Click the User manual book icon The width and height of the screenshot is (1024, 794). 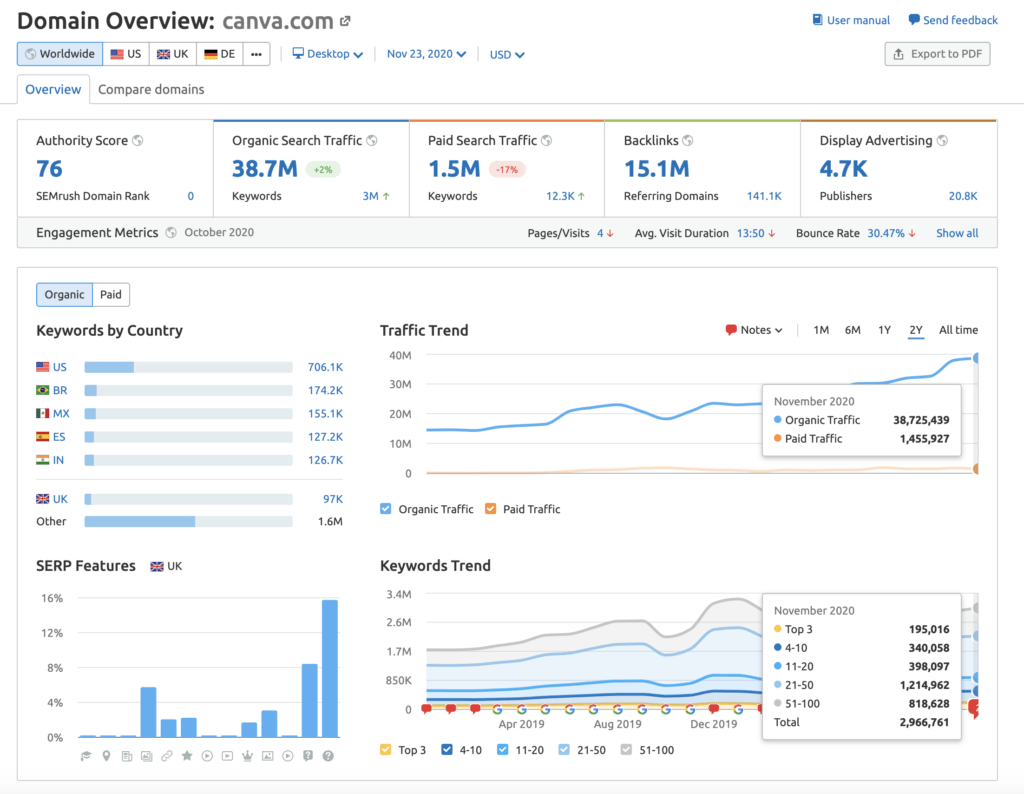[817, 20]
